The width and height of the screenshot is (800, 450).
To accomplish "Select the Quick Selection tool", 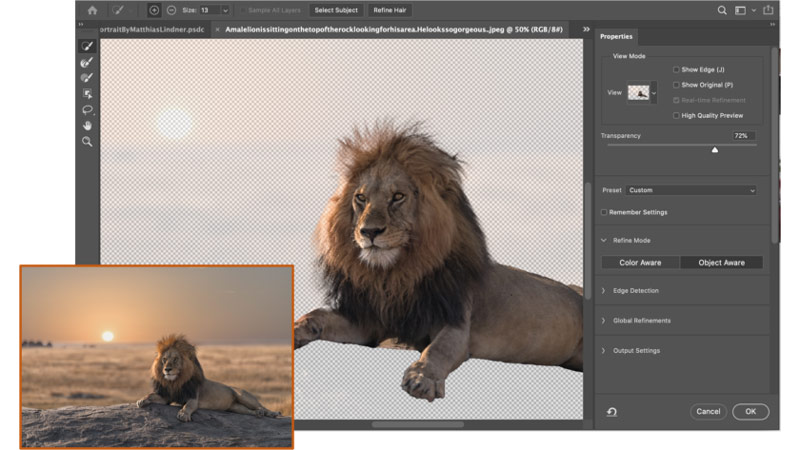I will tap(88, 46).
